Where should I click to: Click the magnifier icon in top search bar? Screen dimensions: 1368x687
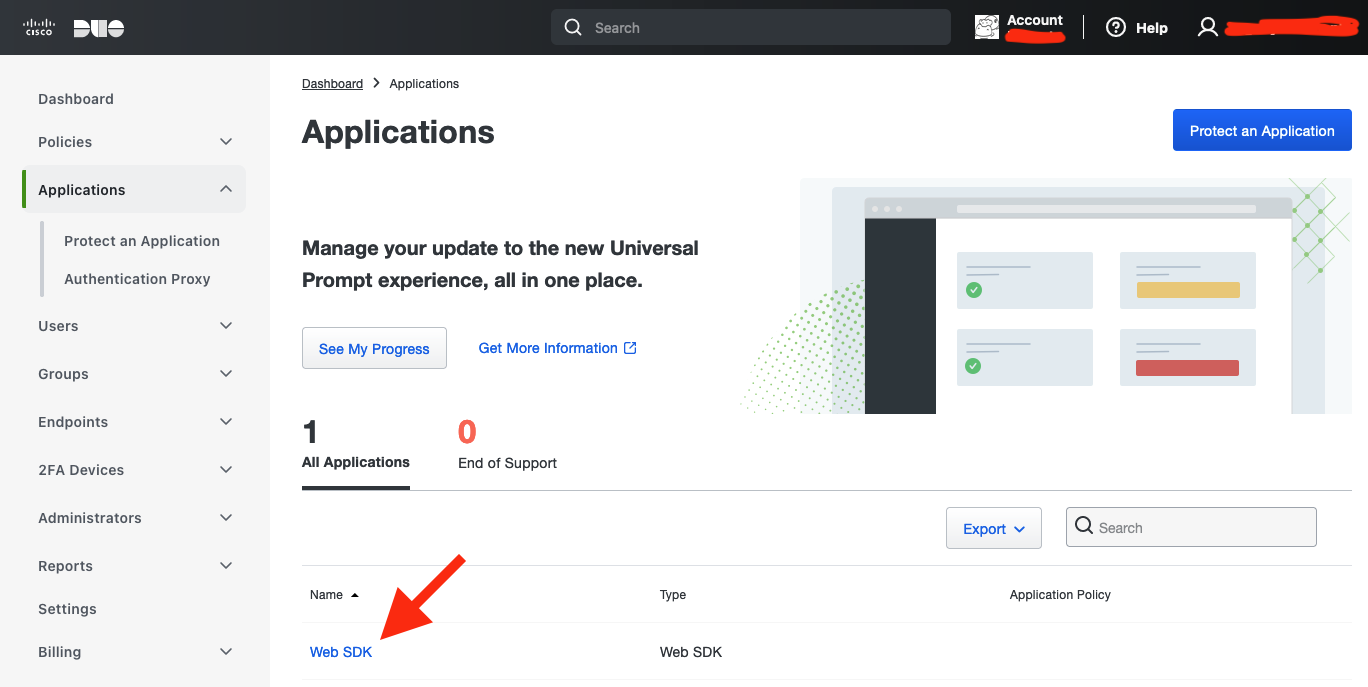pyautogui.click(x=573, y=28)
